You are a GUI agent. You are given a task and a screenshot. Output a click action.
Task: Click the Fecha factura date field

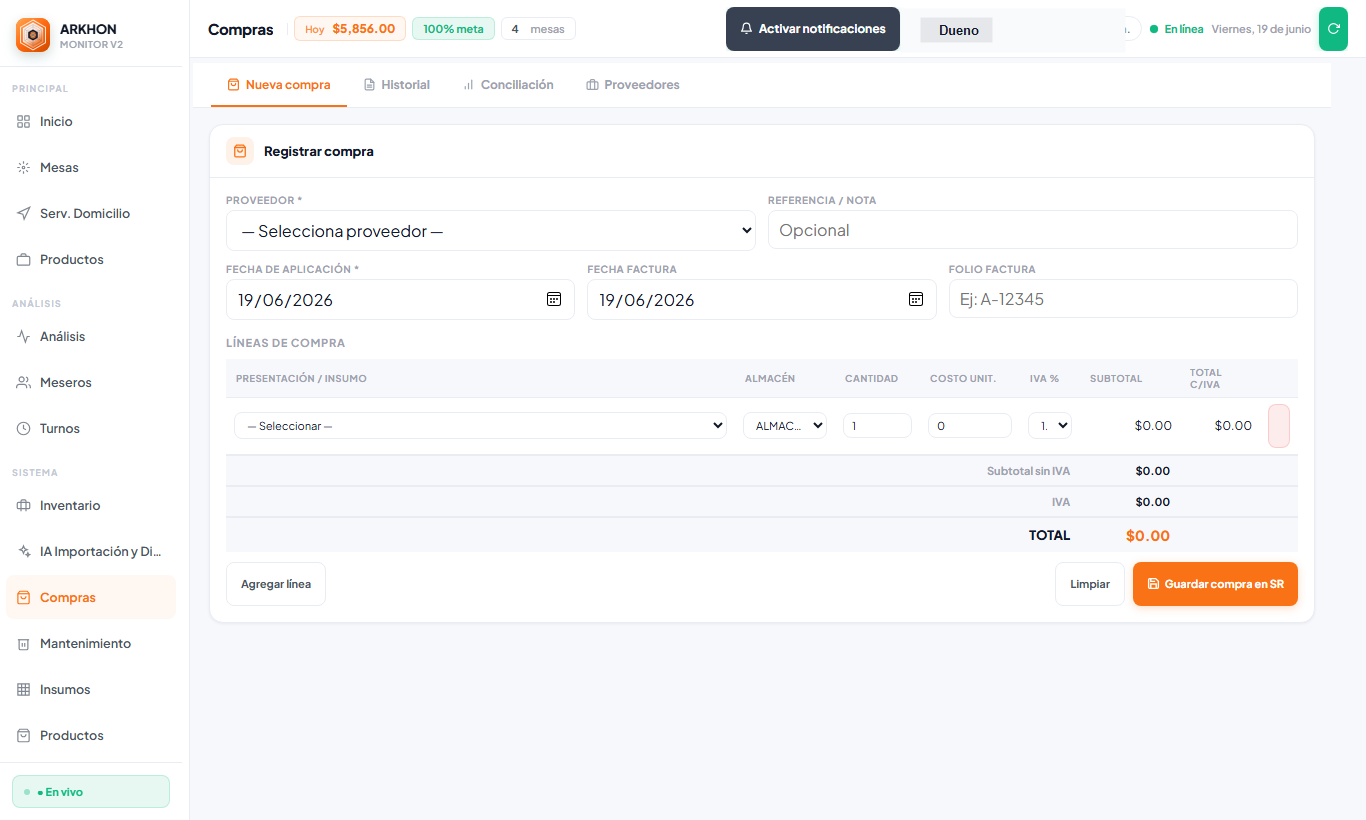coord(762,299)
